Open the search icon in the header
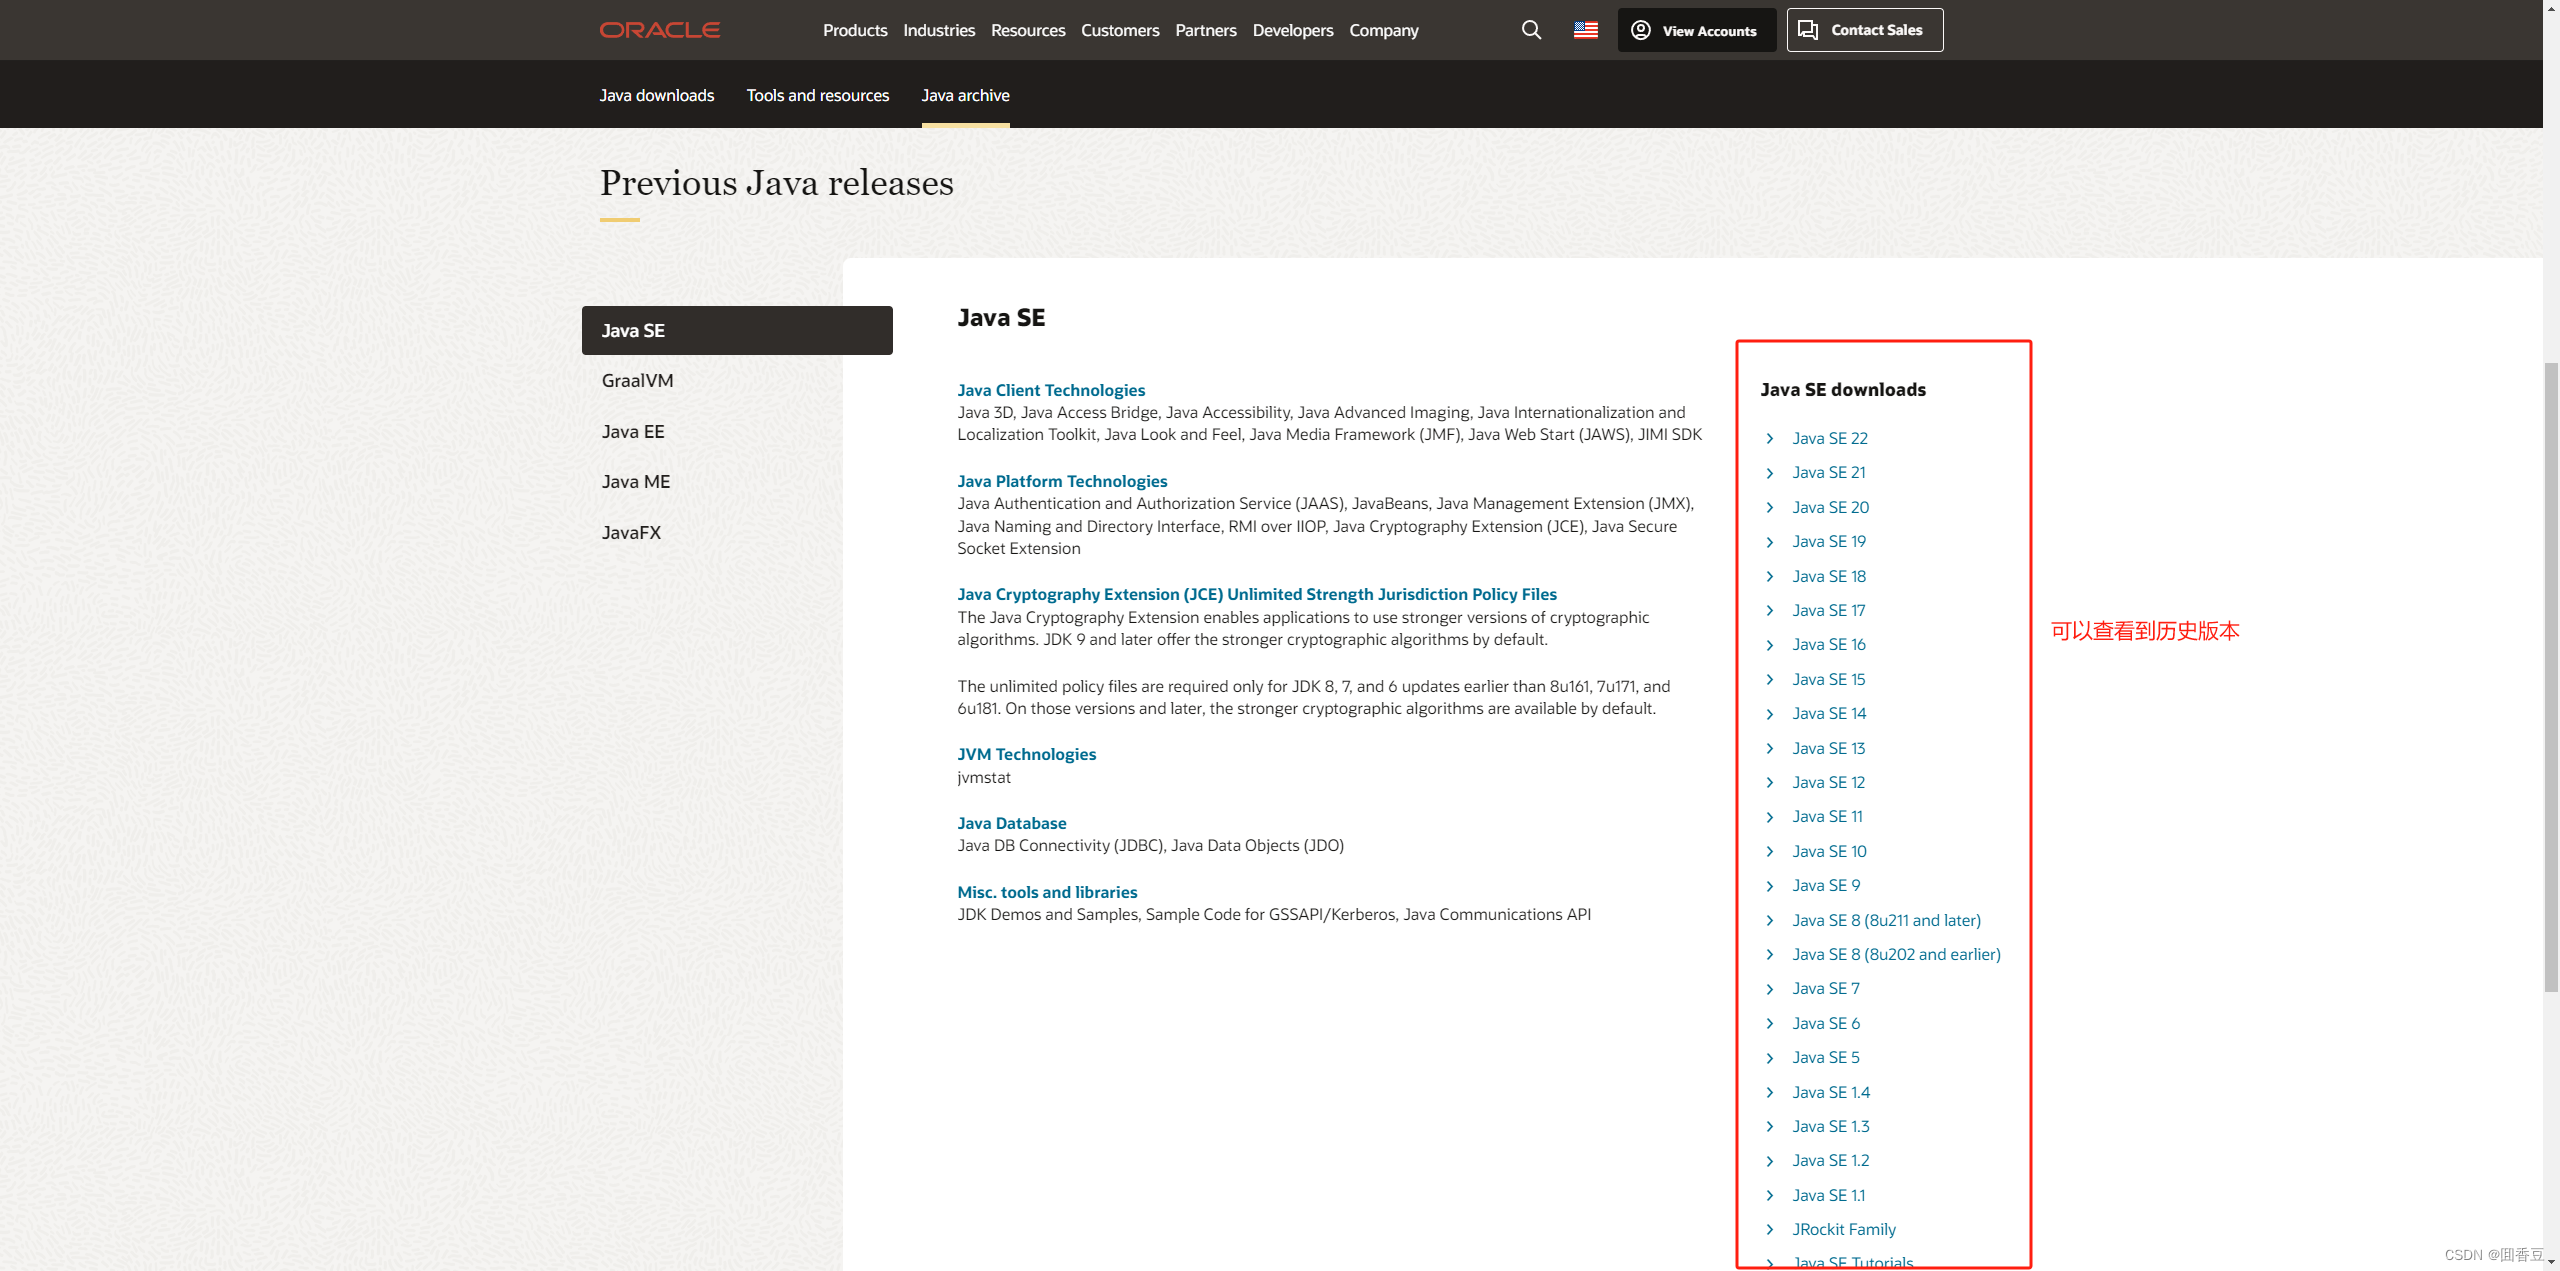This screenshot has width=2560, height=1271. click(x=1530, y=30)
